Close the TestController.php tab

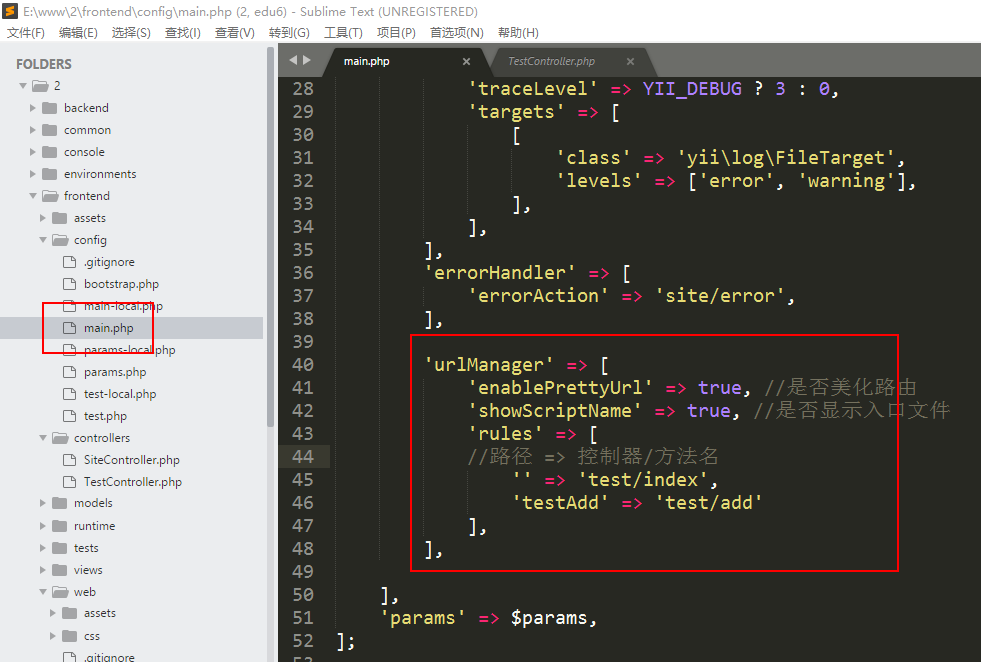pyautogui.click(x=630, y=62)
